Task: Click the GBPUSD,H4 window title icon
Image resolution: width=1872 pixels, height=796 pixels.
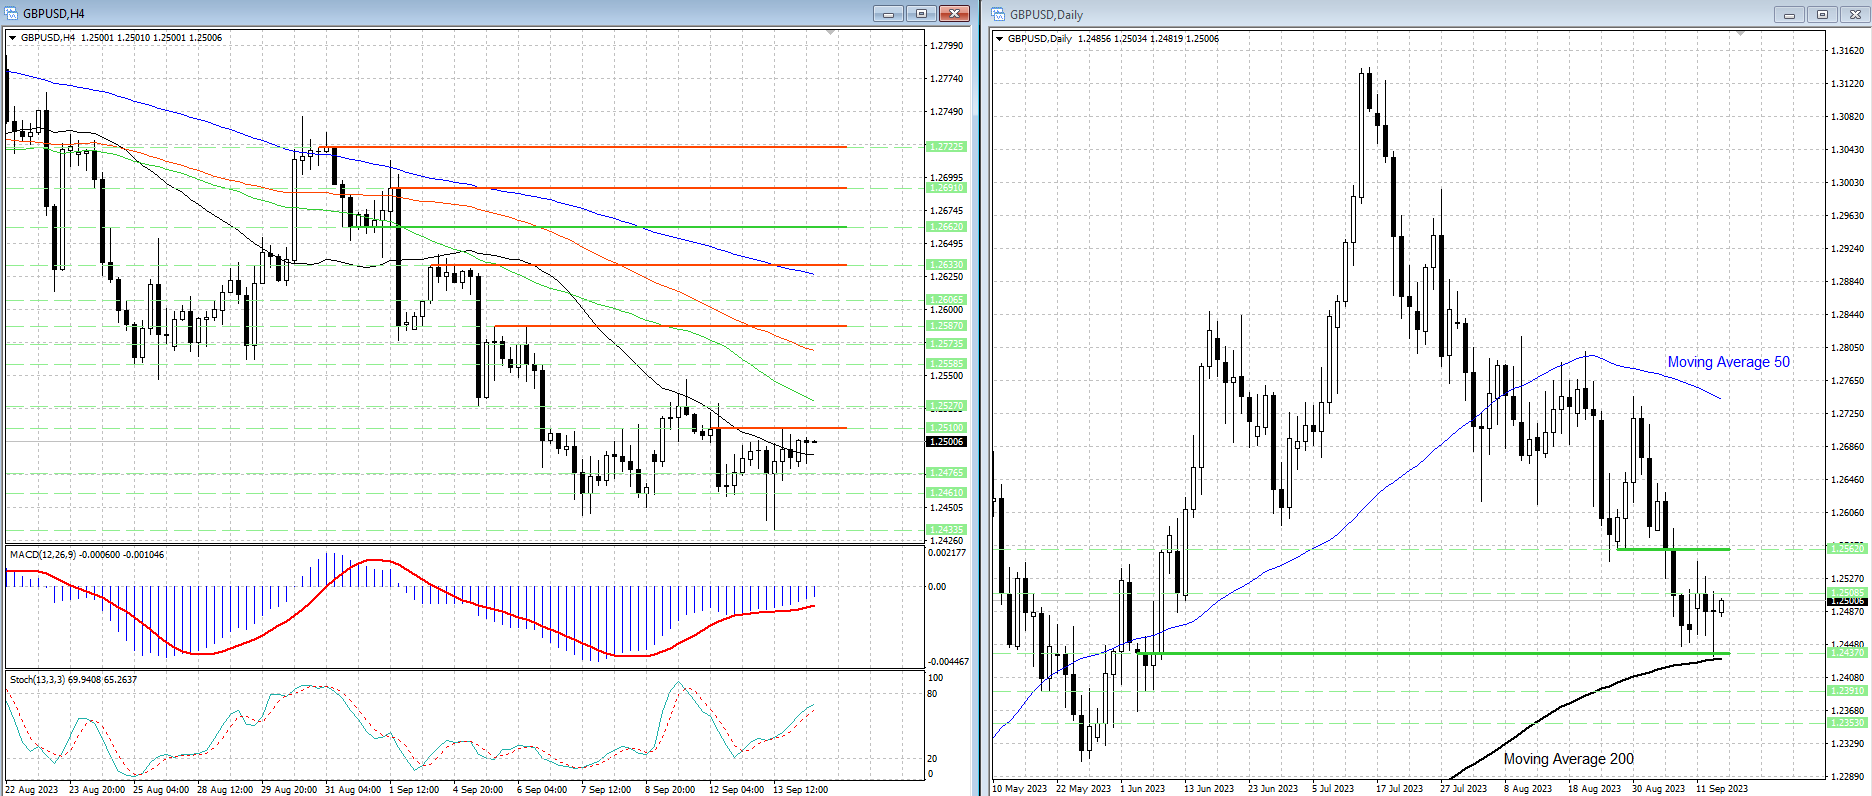Action: (x=12, y=13)
